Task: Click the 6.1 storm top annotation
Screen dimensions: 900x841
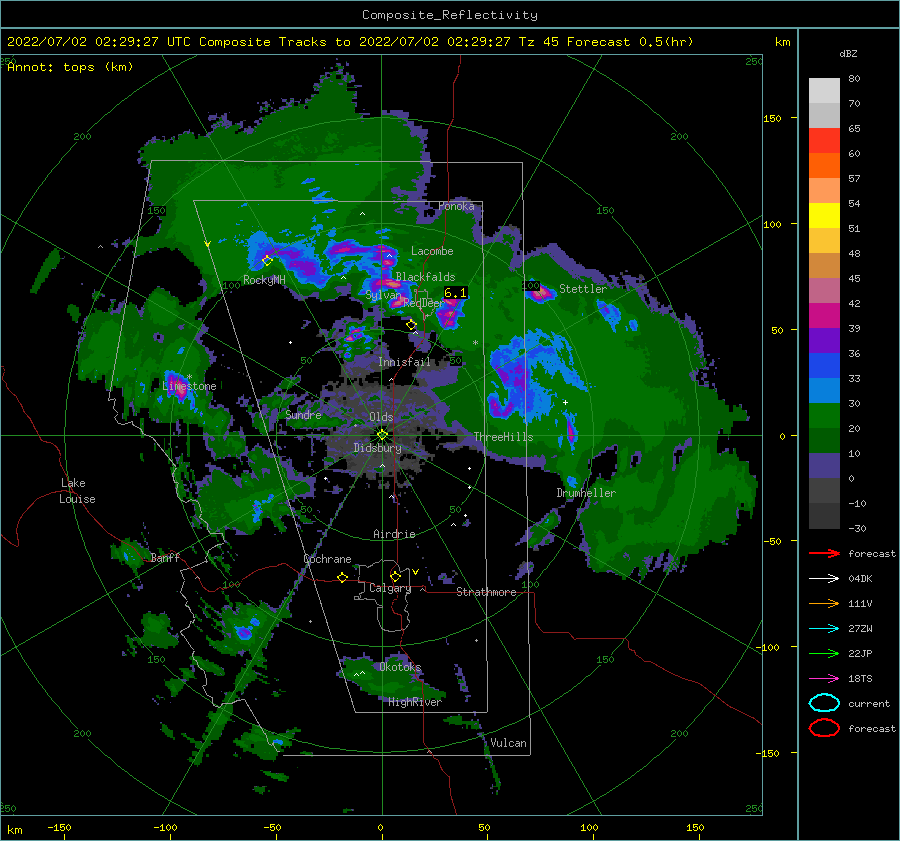Action: pyautogui.click(x=456, y=293)
